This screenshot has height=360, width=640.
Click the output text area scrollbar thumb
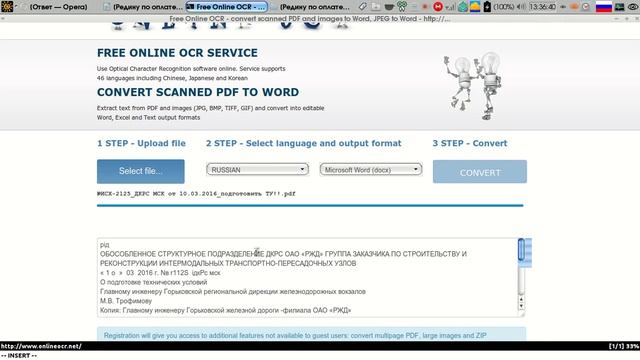coord(521,249)
